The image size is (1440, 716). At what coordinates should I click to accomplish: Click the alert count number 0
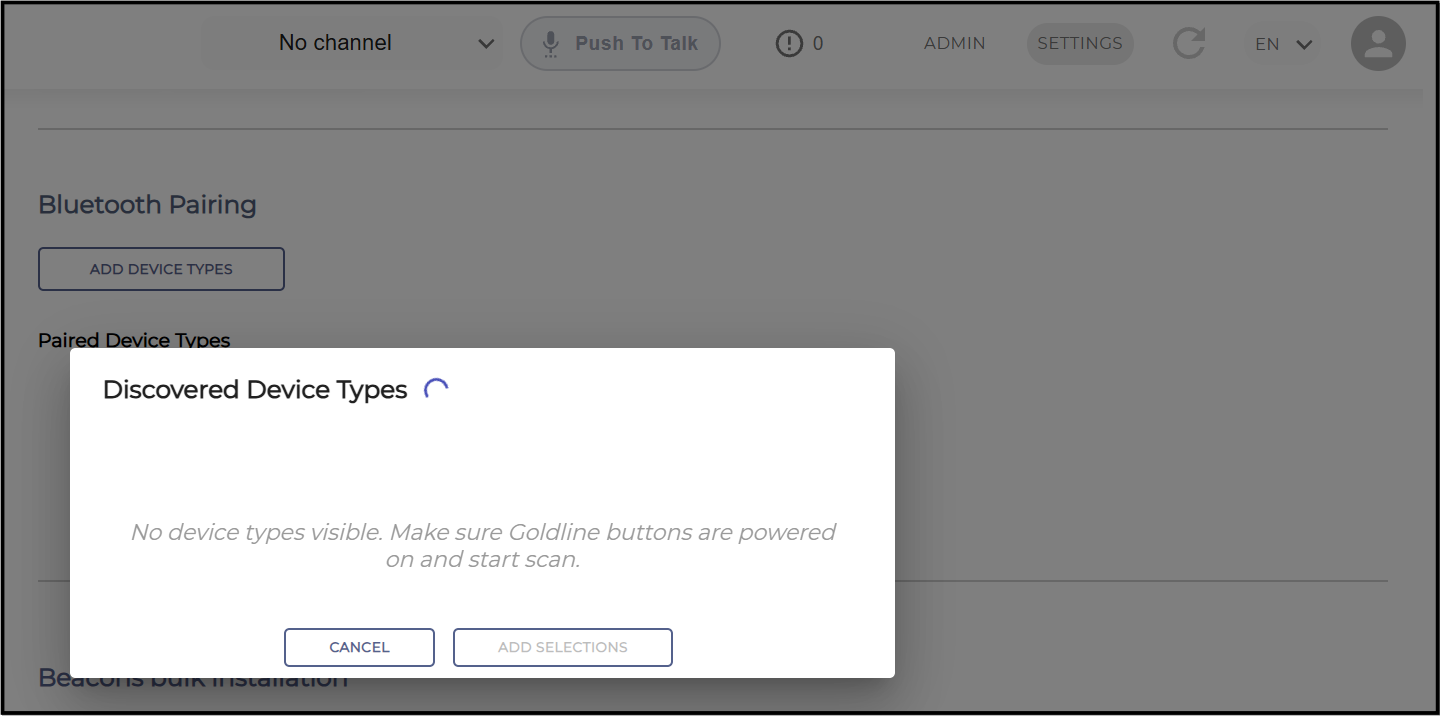pos(818,43)
